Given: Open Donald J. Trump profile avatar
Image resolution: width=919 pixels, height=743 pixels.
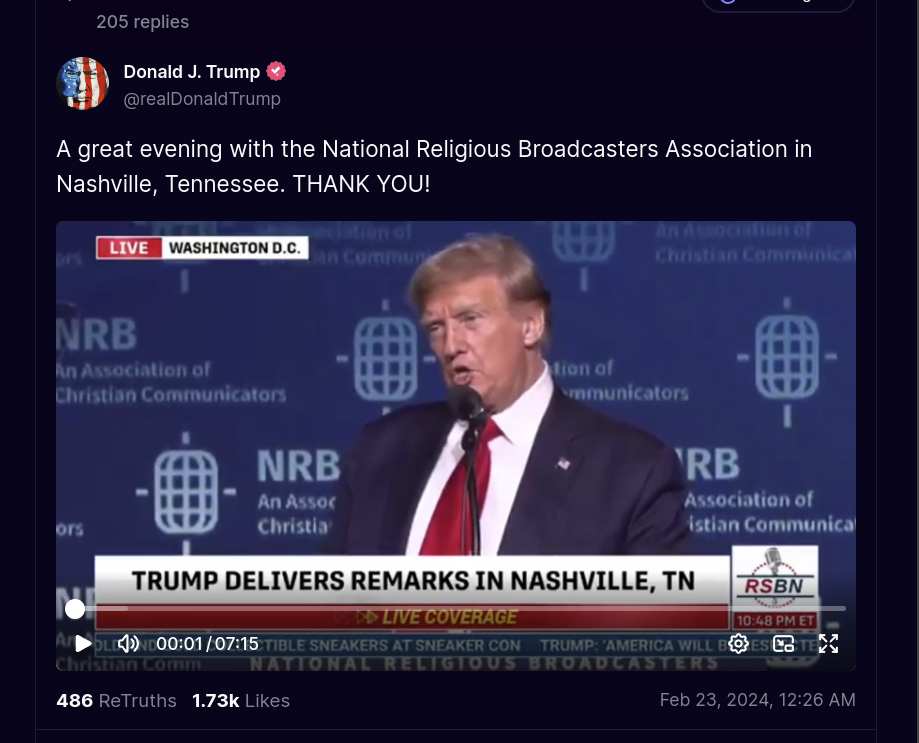Looking at the screenshot, I should click(x=83, y=83).
